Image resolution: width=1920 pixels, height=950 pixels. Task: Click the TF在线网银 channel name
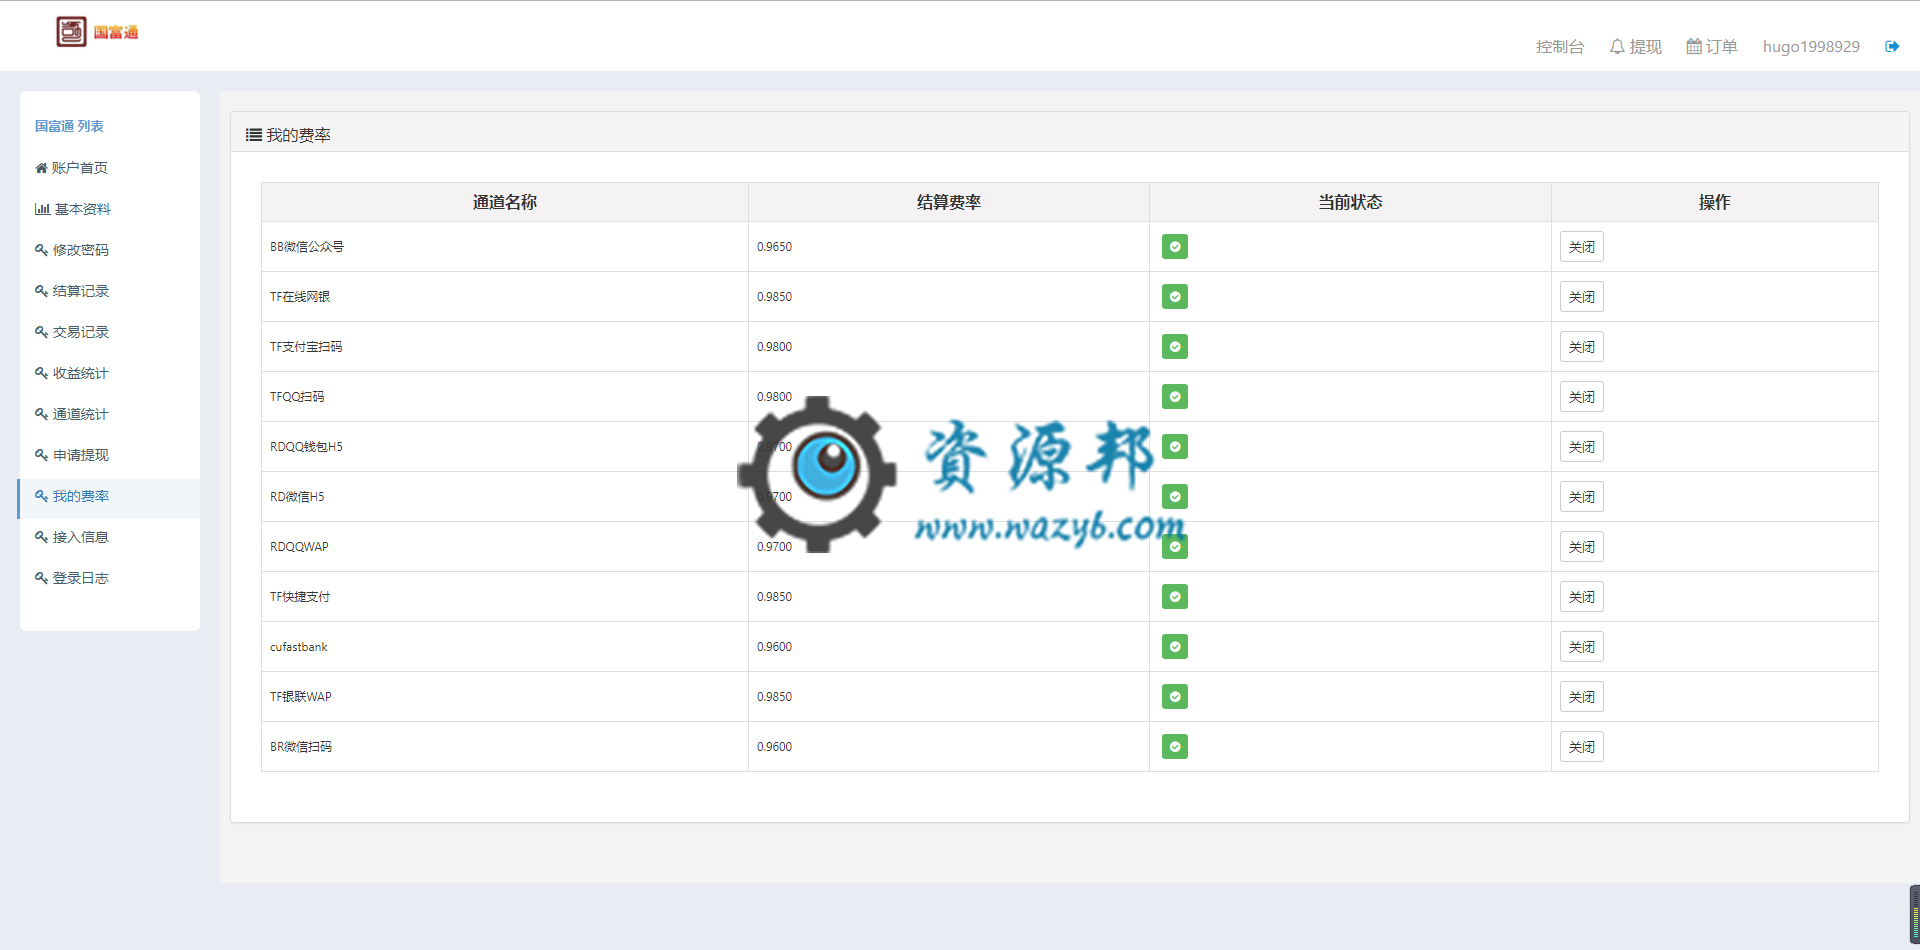coord(300,297)
